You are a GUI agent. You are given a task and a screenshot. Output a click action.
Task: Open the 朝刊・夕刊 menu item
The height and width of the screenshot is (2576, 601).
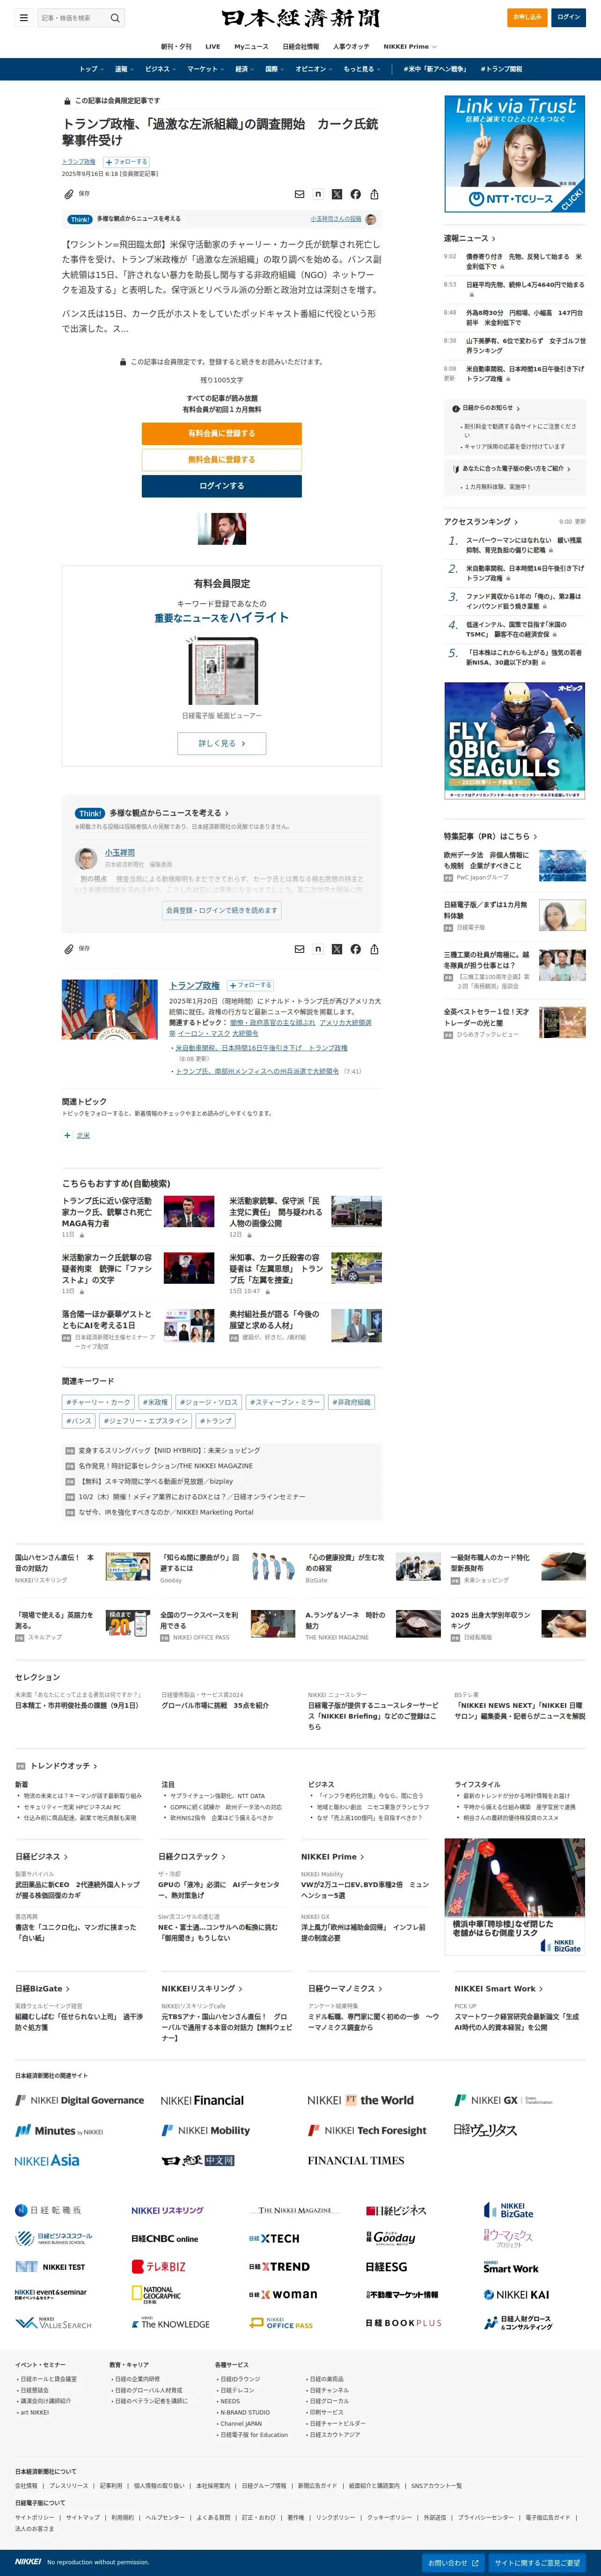pos(176,46)
